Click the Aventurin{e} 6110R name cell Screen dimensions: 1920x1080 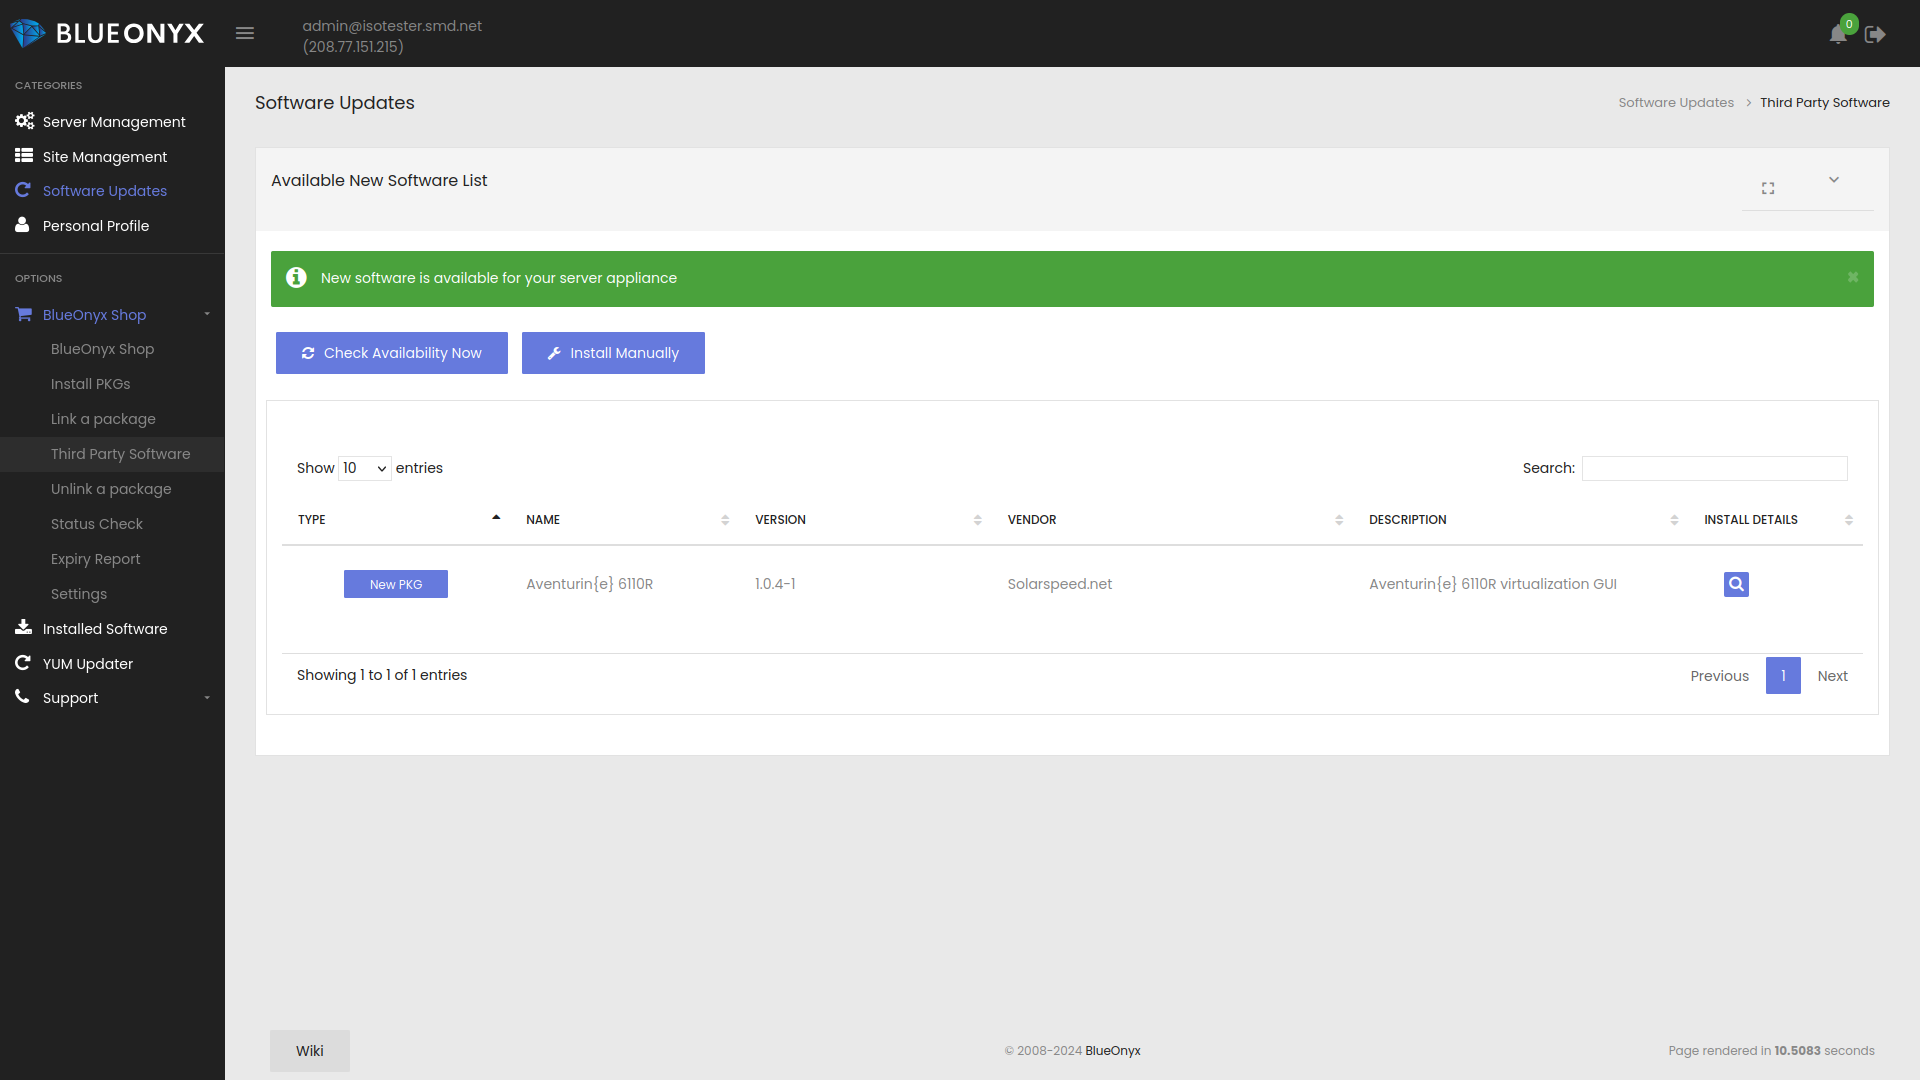coord(590,584)
